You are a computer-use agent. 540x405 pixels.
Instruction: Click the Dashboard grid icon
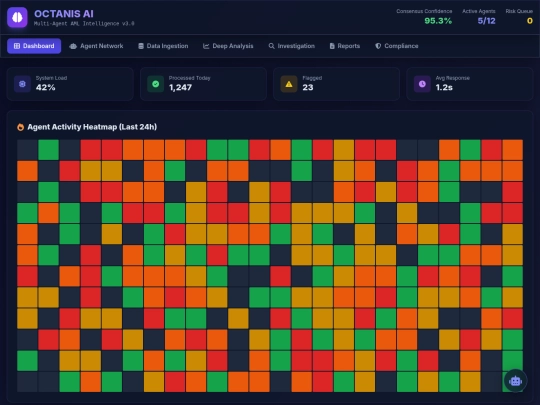(17, 46)
